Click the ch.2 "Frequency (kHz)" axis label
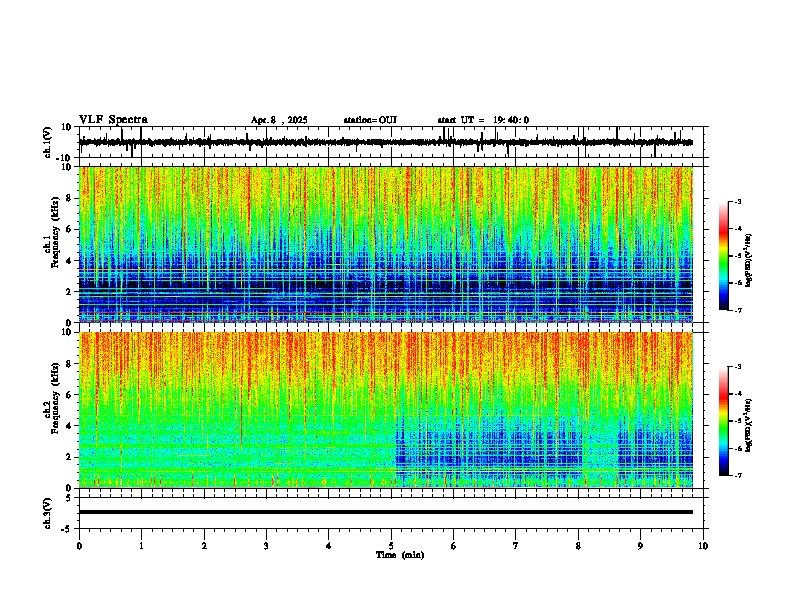This screenshot has height=612, width=792. tap(55, 398)
